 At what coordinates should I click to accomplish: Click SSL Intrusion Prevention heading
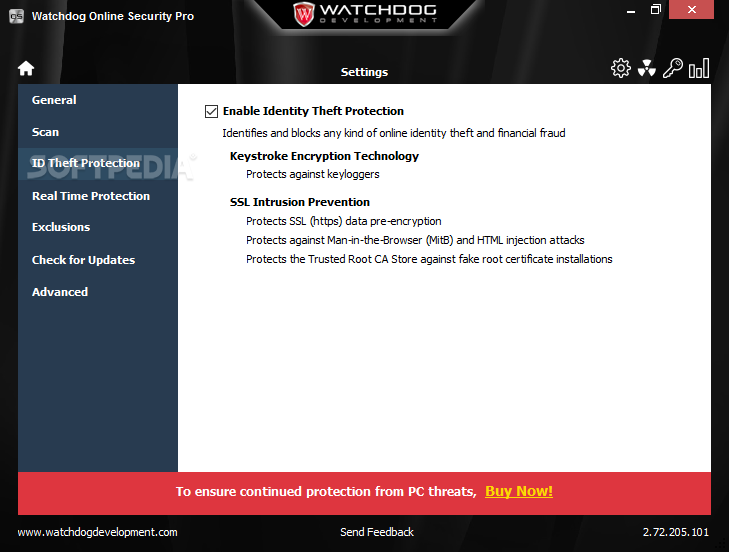(x=300, y=202)
